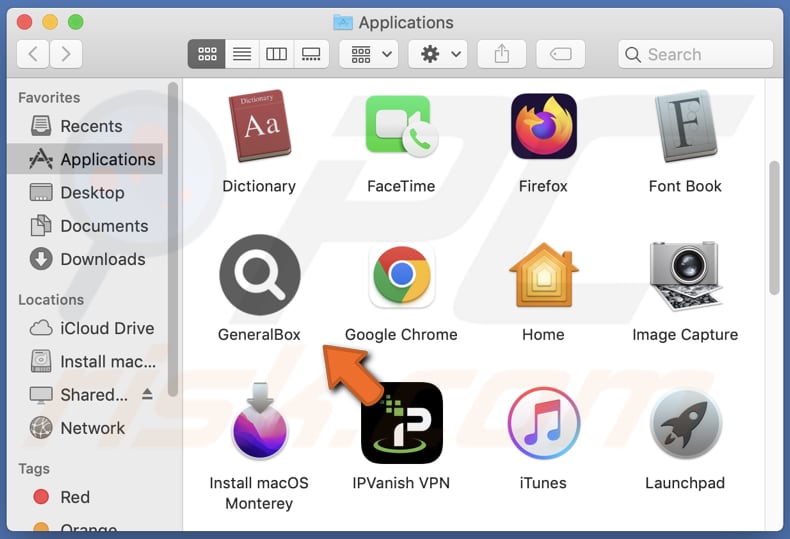Viewport: 790px width, 539px height.
Task: Open Desktop in the sidebar
Action: [x=85, y=192]
